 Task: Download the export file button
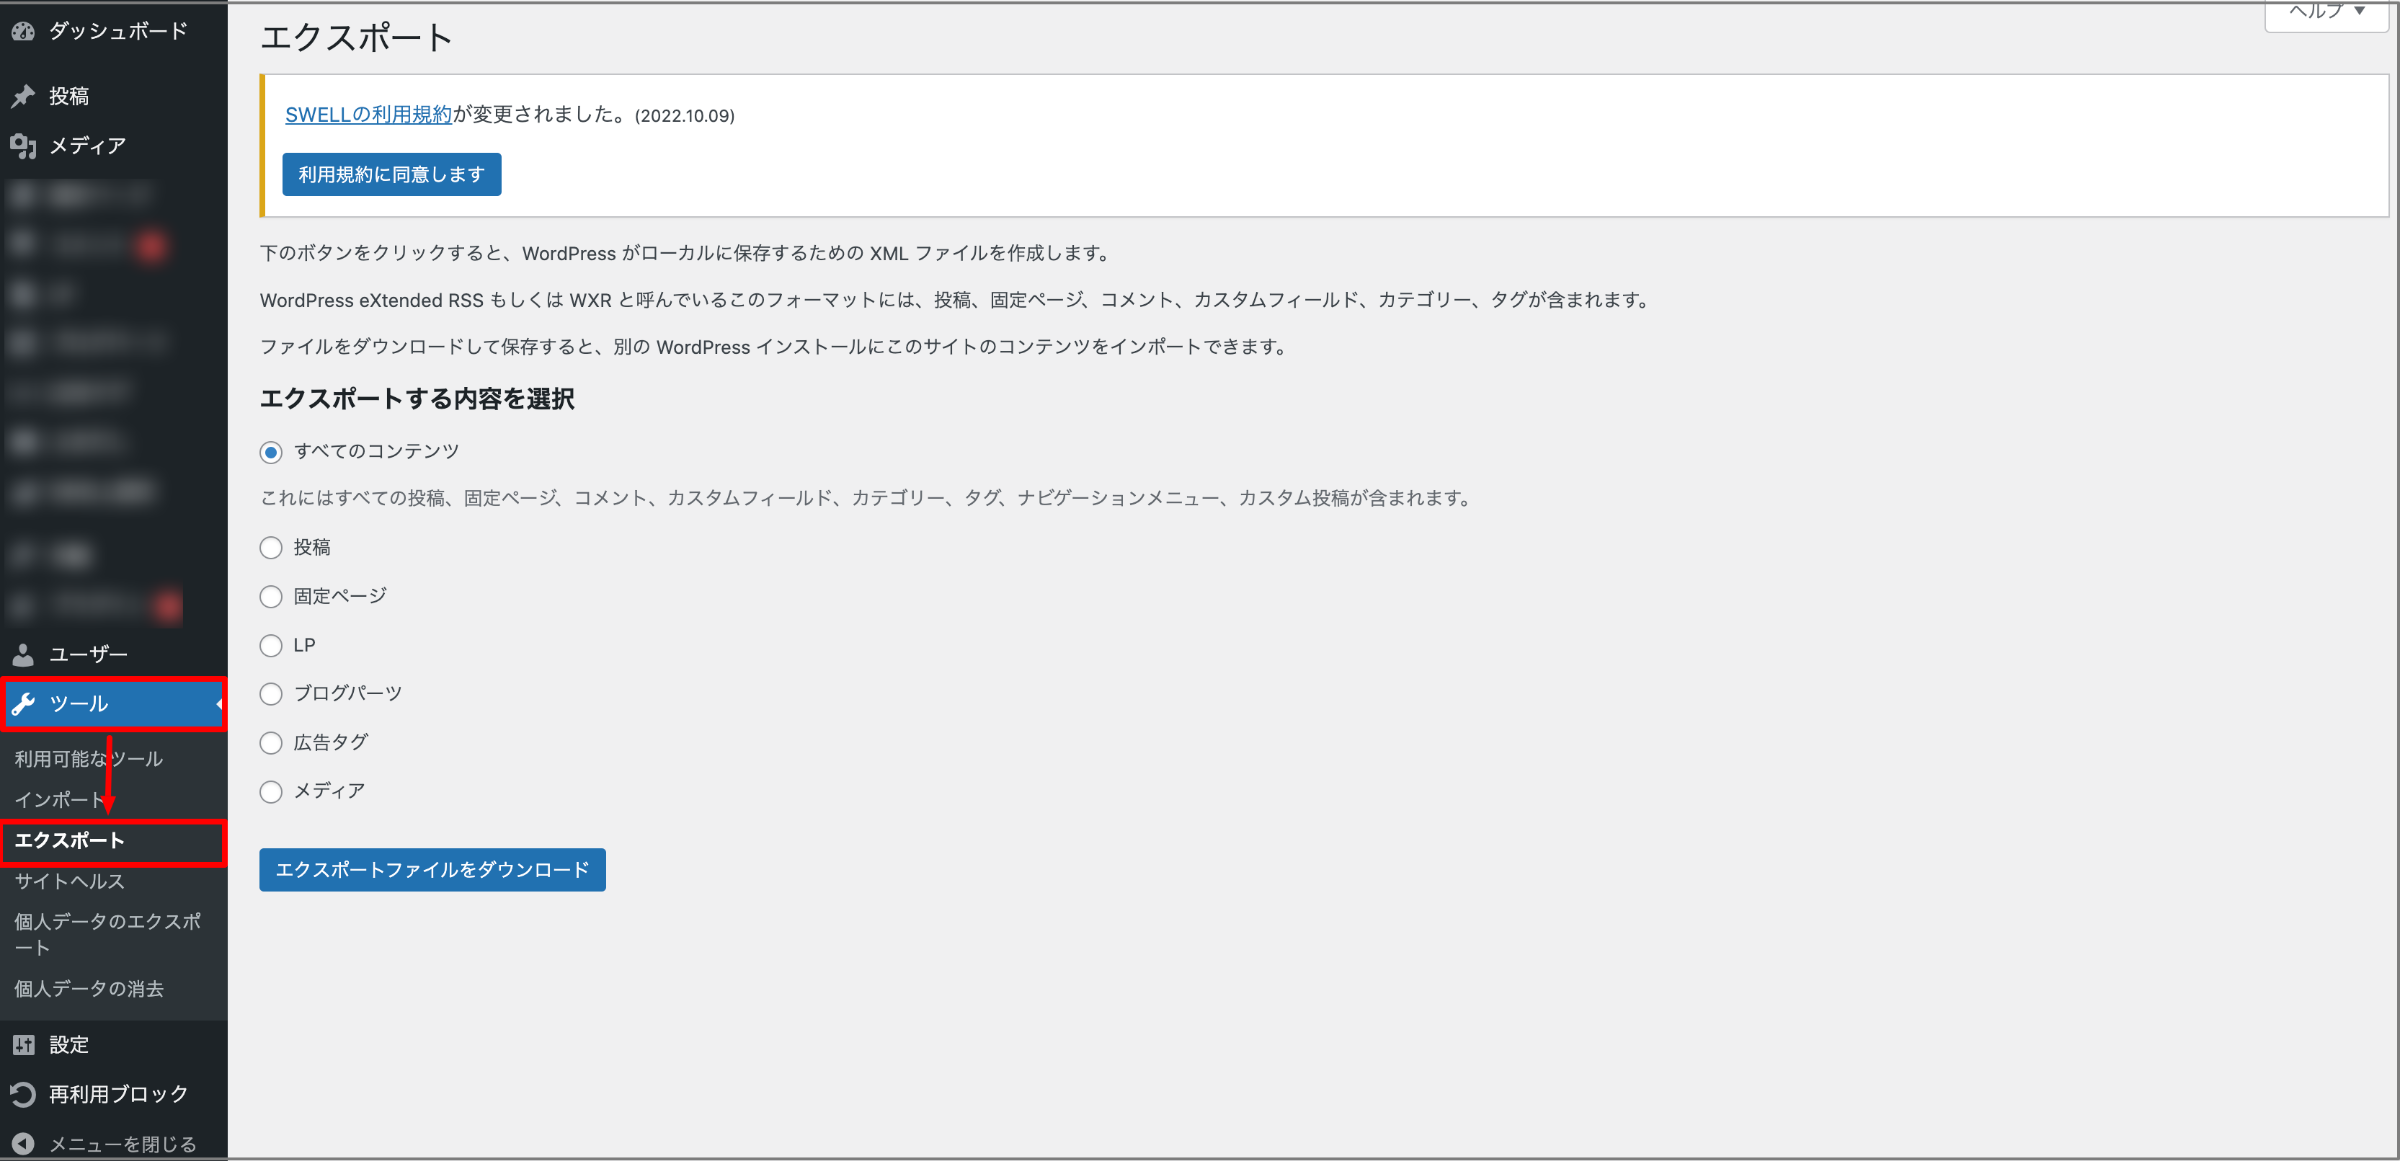(432, 870)
